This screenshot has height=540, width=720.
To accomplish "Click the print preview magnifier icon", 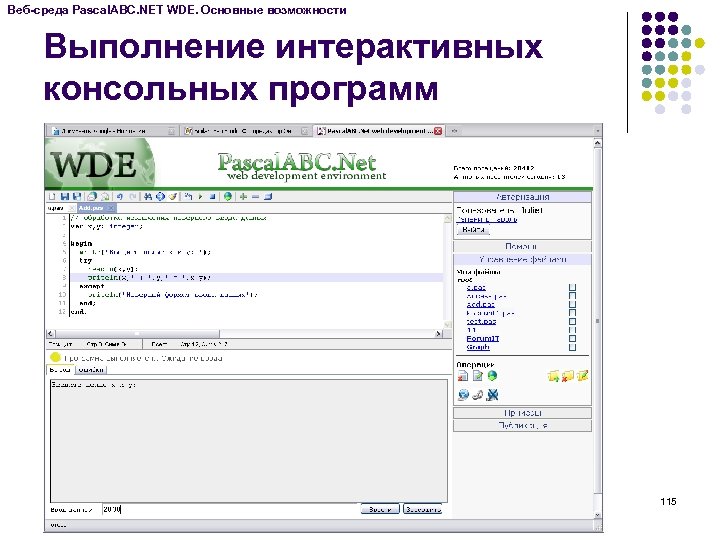I will click(x=105, y=197).
